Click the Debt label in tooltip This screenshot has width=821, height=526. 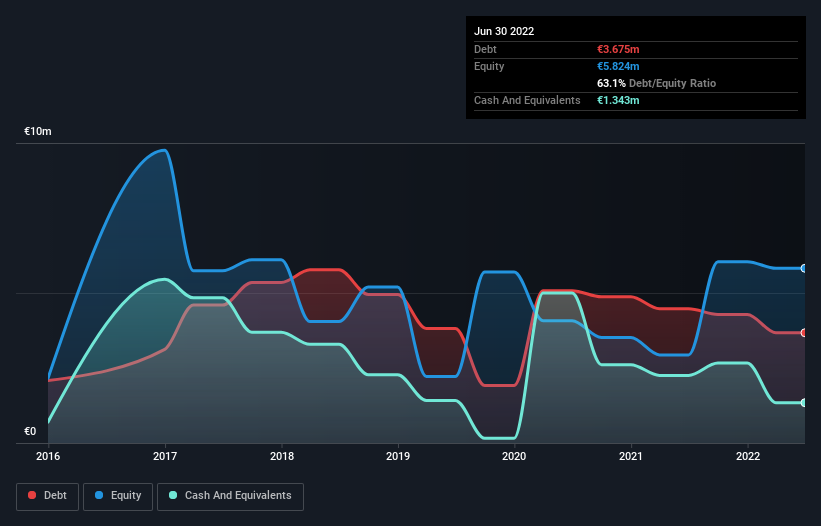point(485,49)
